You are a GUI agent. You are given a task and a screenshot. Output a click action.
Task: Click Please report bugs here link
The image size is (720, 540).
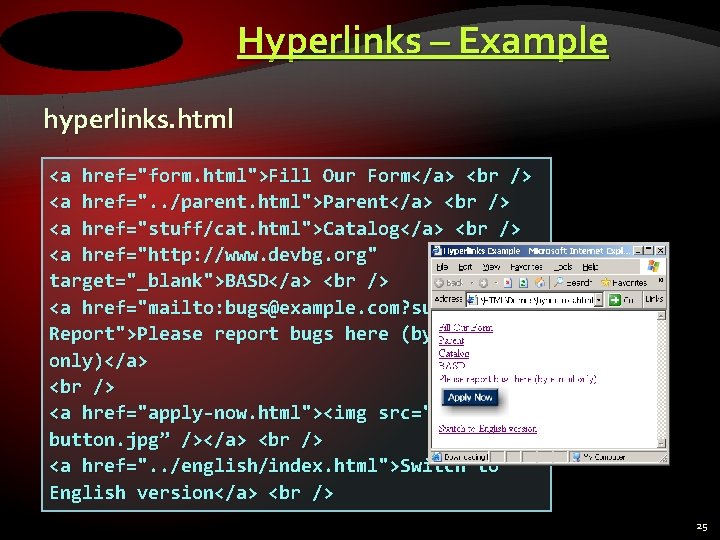point(518,379)
